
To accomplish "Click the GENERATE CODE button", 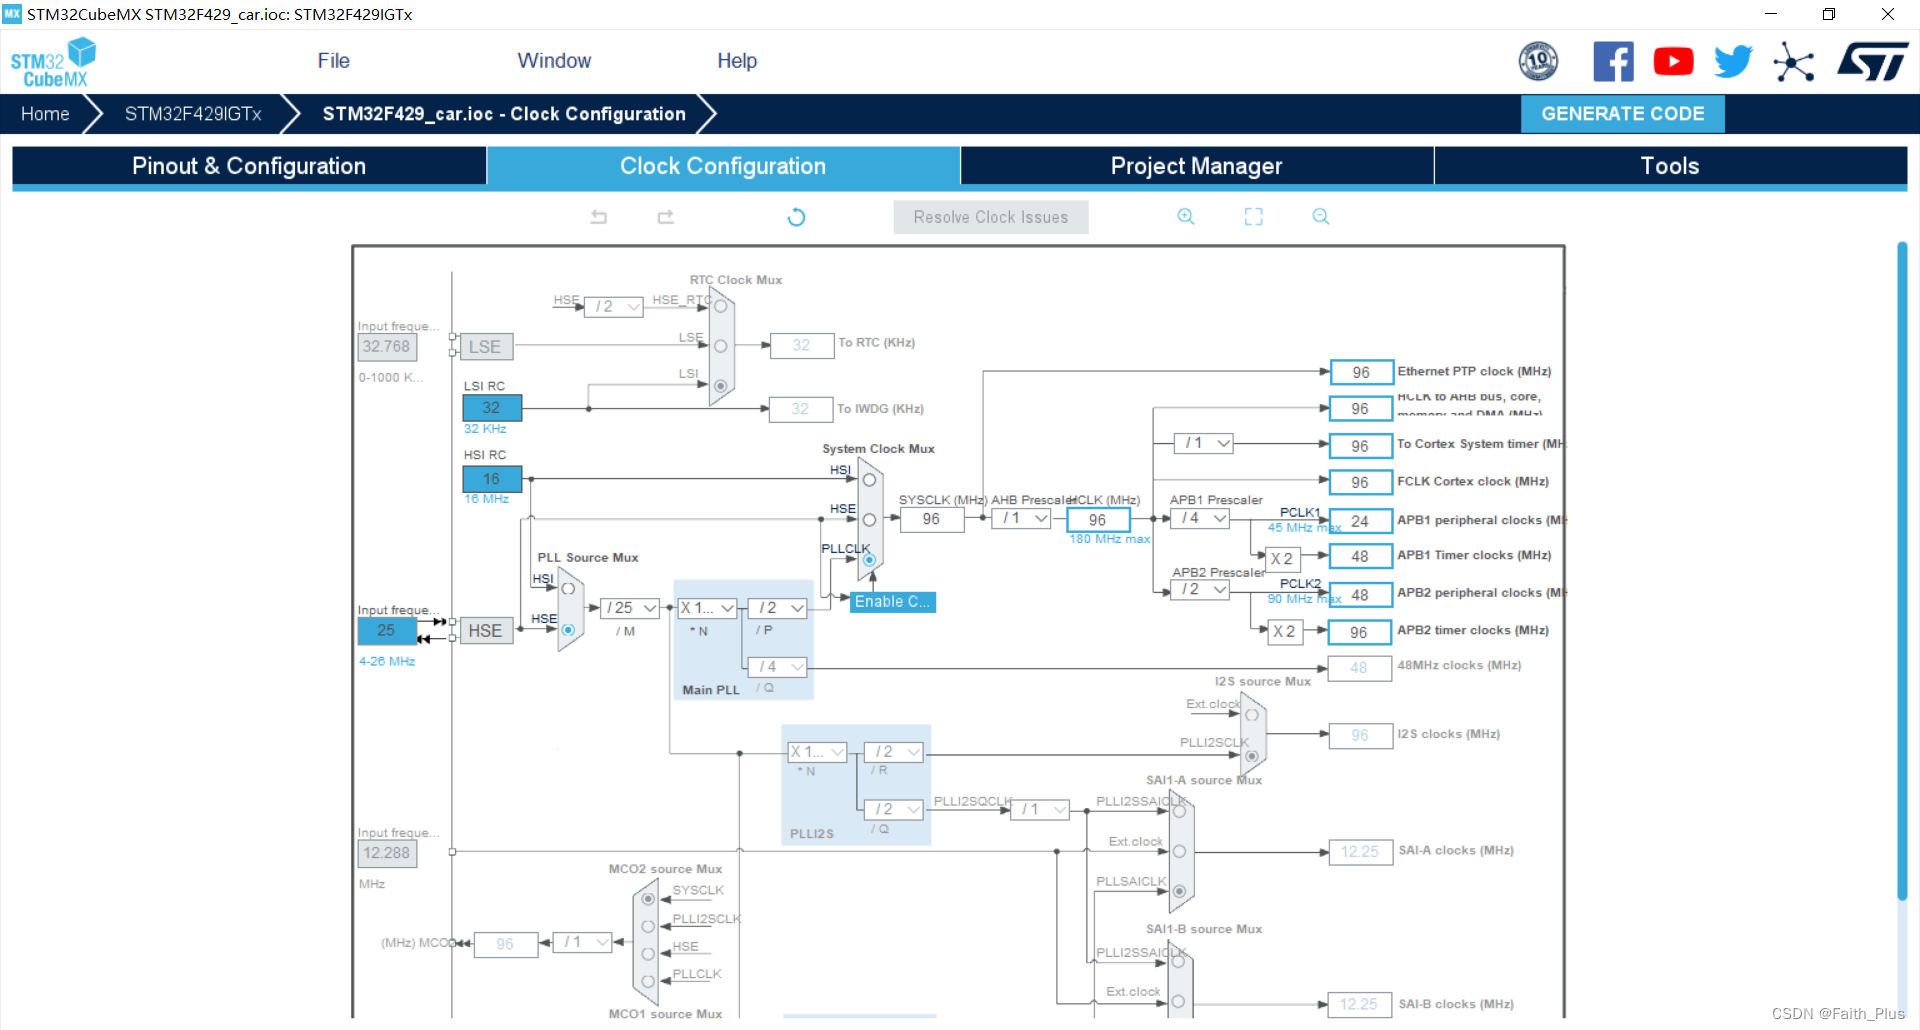I will click(1623, 114).
